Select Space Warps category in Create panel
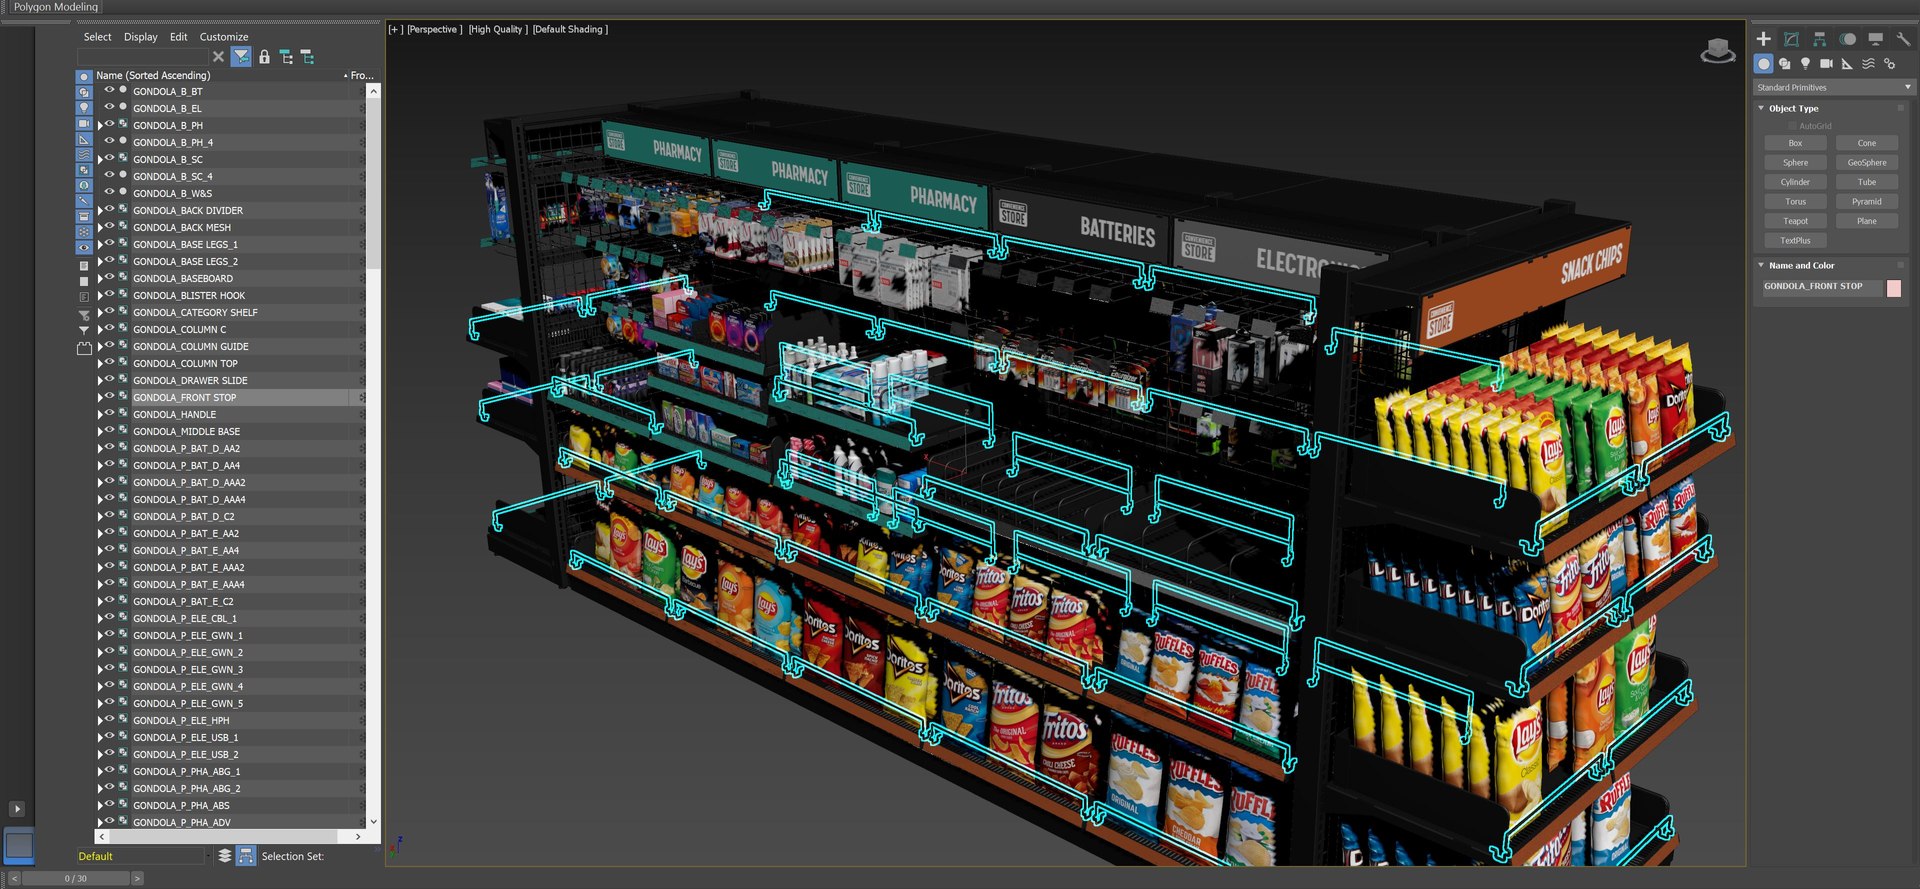Viewport: 1920px width, 889px height. point(1868,64)
